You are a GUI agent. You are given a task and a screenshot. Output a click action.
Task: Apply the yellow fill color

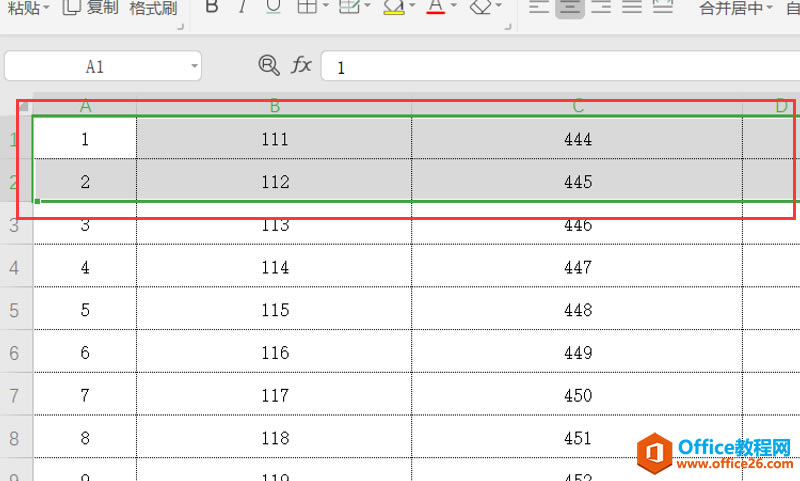click(x=394, y=7)
